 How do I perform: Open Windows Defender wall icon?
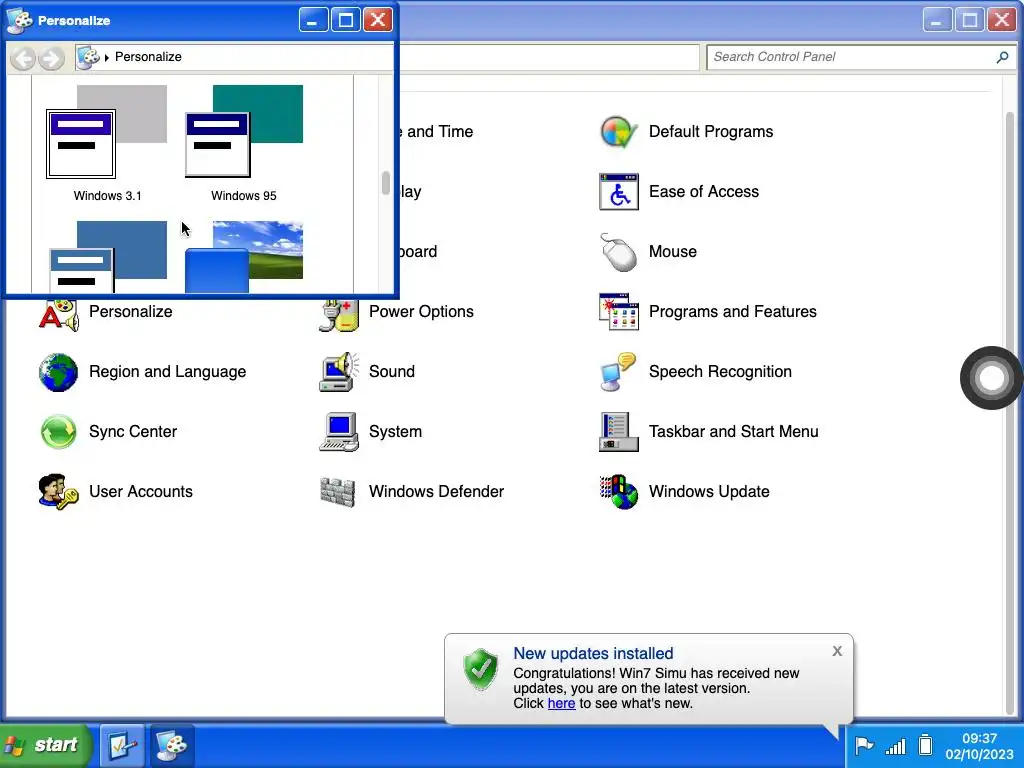coord(338,492)
